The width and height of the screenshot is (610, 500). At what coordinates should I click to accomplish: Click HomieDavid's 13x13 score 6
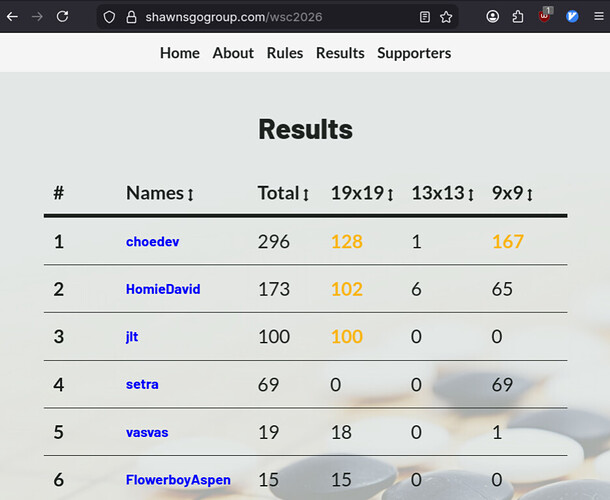click(x=416, y=289)
